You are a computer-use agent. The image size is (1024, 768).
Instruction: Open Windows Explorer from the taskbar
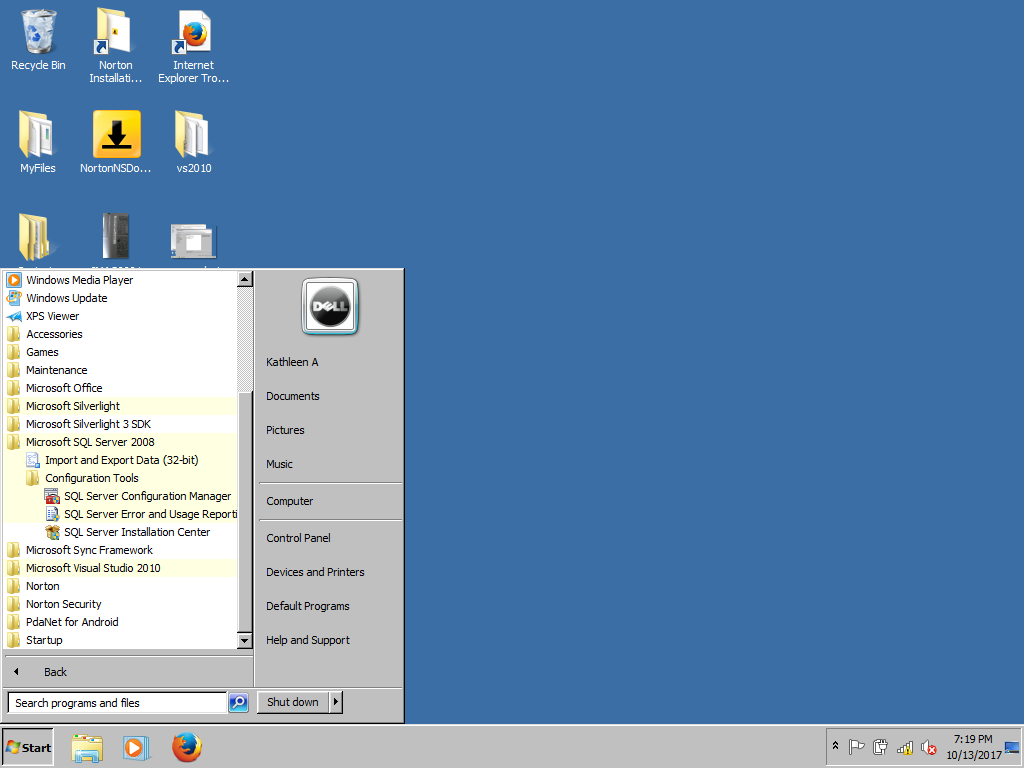87,748
